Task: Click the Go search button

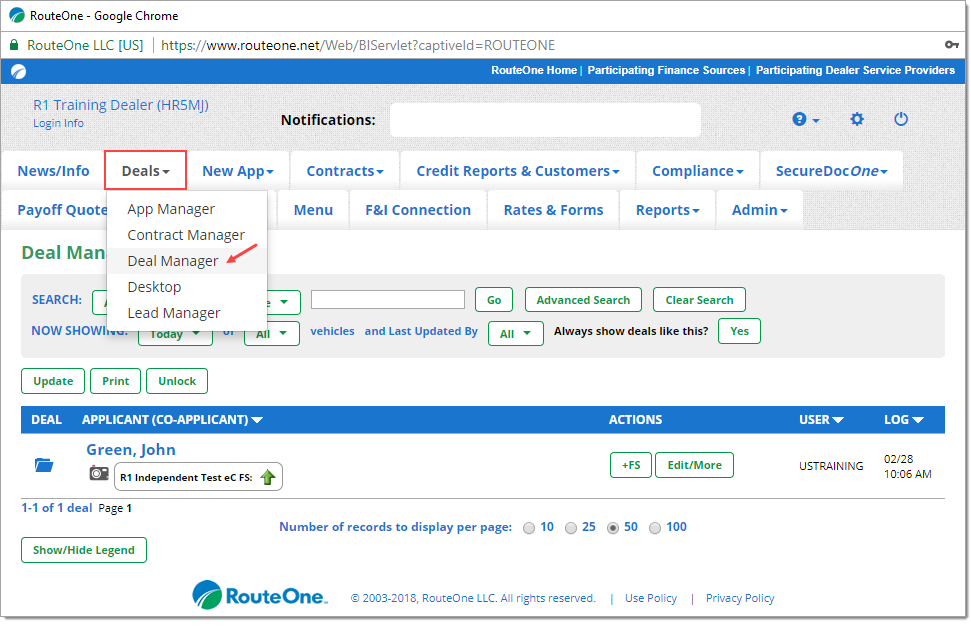Action: point(494,300)
